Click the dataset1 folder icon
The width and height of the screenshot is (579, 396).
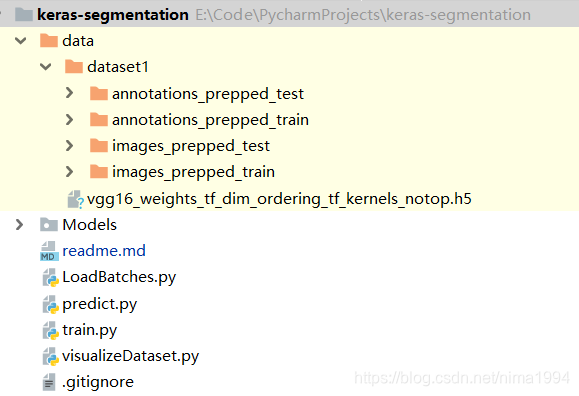[74, 67]
